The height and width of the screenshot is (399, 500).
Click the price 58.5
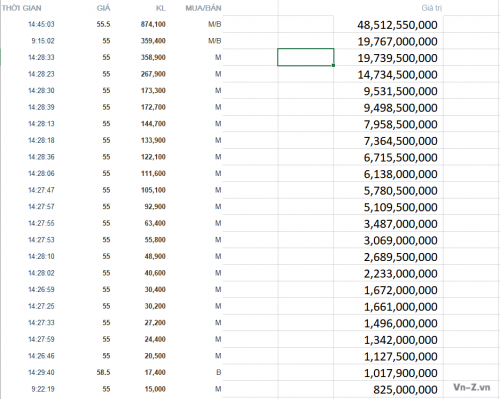point(103,372)
